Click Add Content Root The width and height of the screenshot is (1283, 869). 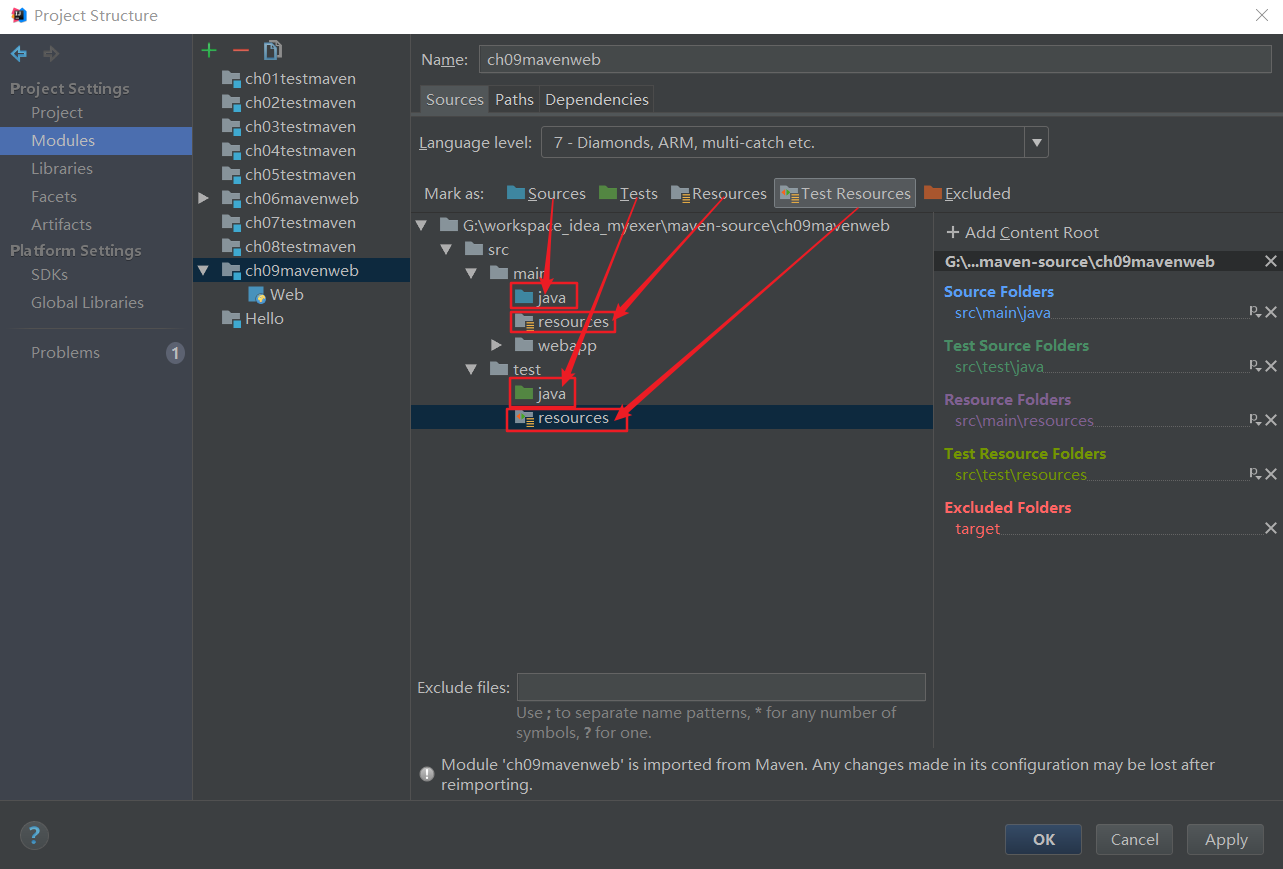click(1022, 233)
